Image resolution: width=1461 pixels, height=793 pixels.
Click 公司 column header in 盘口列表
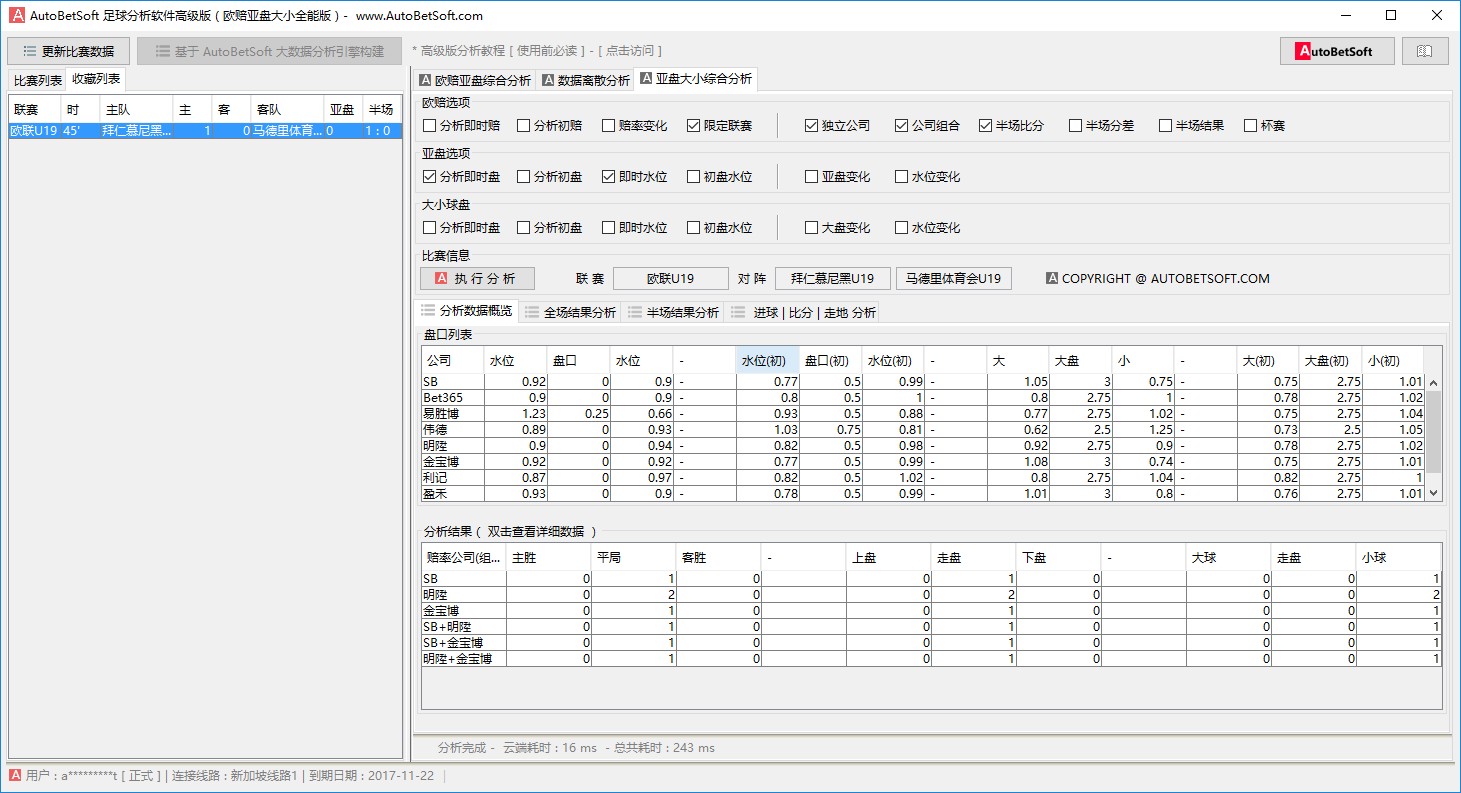453,360
